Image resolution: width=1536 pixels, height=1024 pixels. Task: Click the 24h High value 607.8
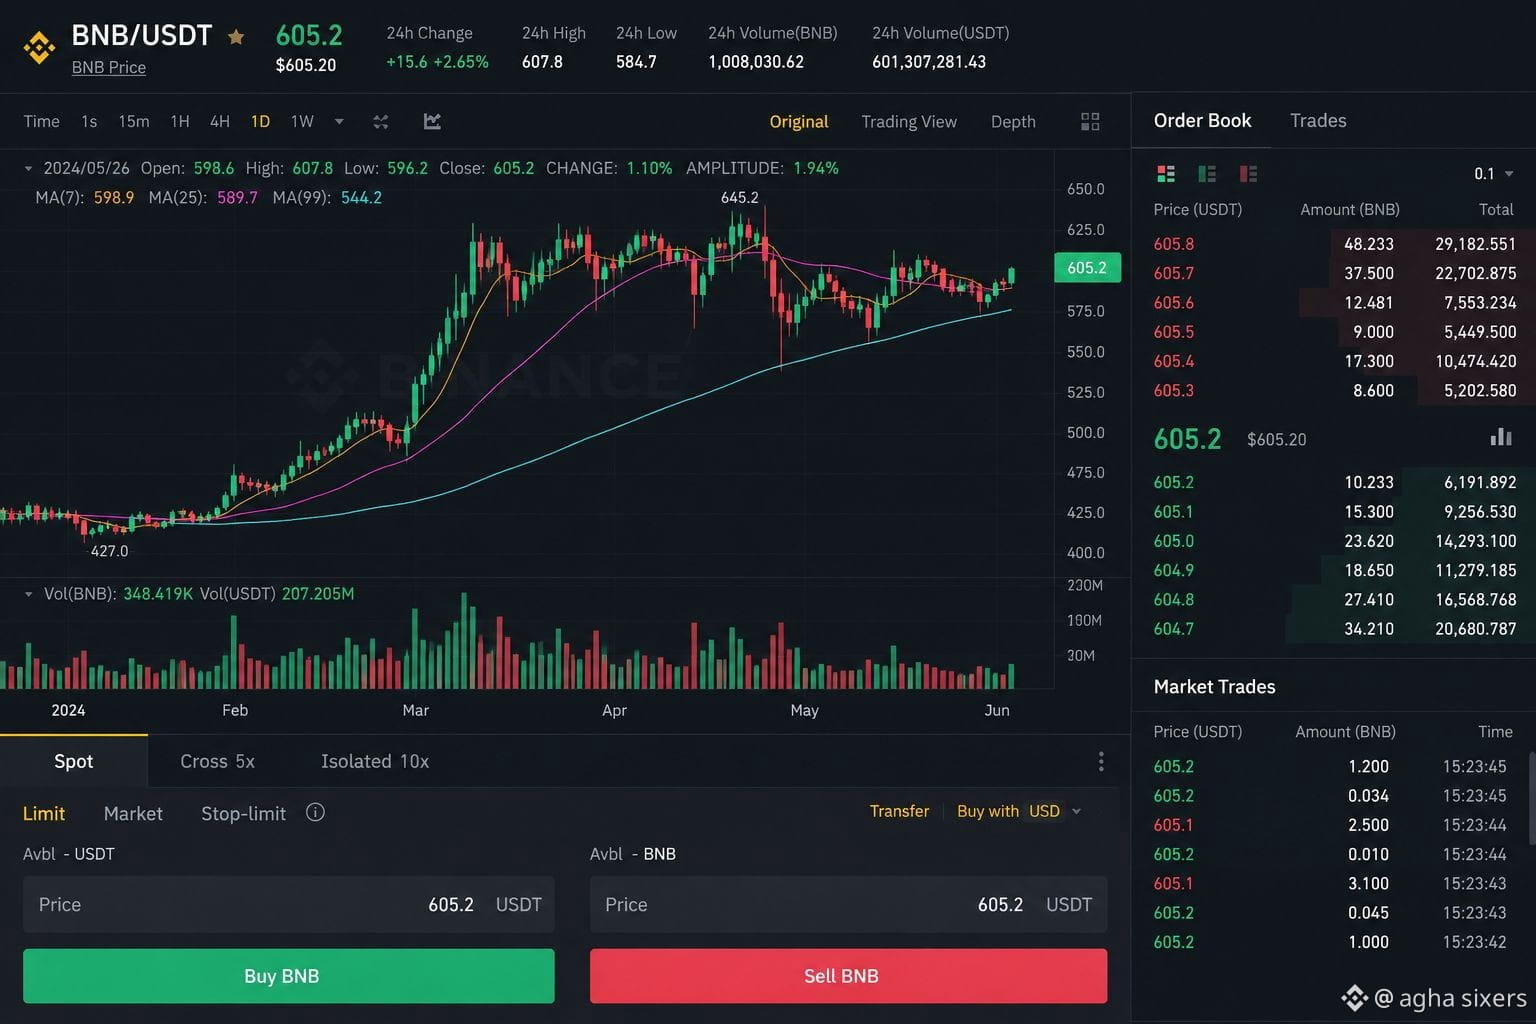click(x=542, y=62)
